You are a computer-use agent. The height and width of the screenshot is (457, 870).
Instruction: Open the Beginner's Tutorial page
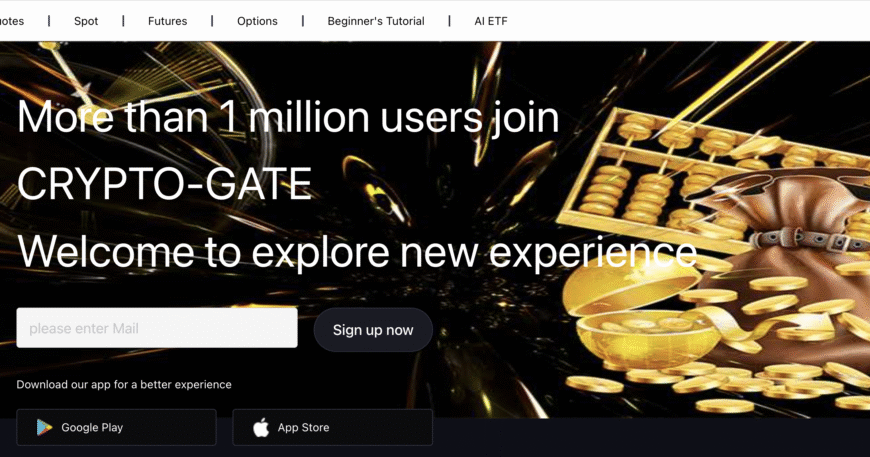pyautogui.click(x=376, y=21)
